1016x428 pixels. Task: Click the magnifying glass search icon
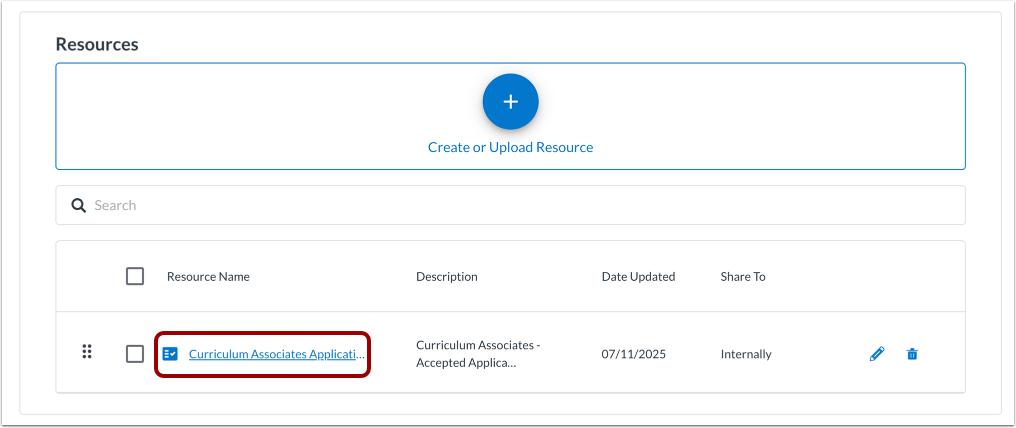(x=78, y=205)
